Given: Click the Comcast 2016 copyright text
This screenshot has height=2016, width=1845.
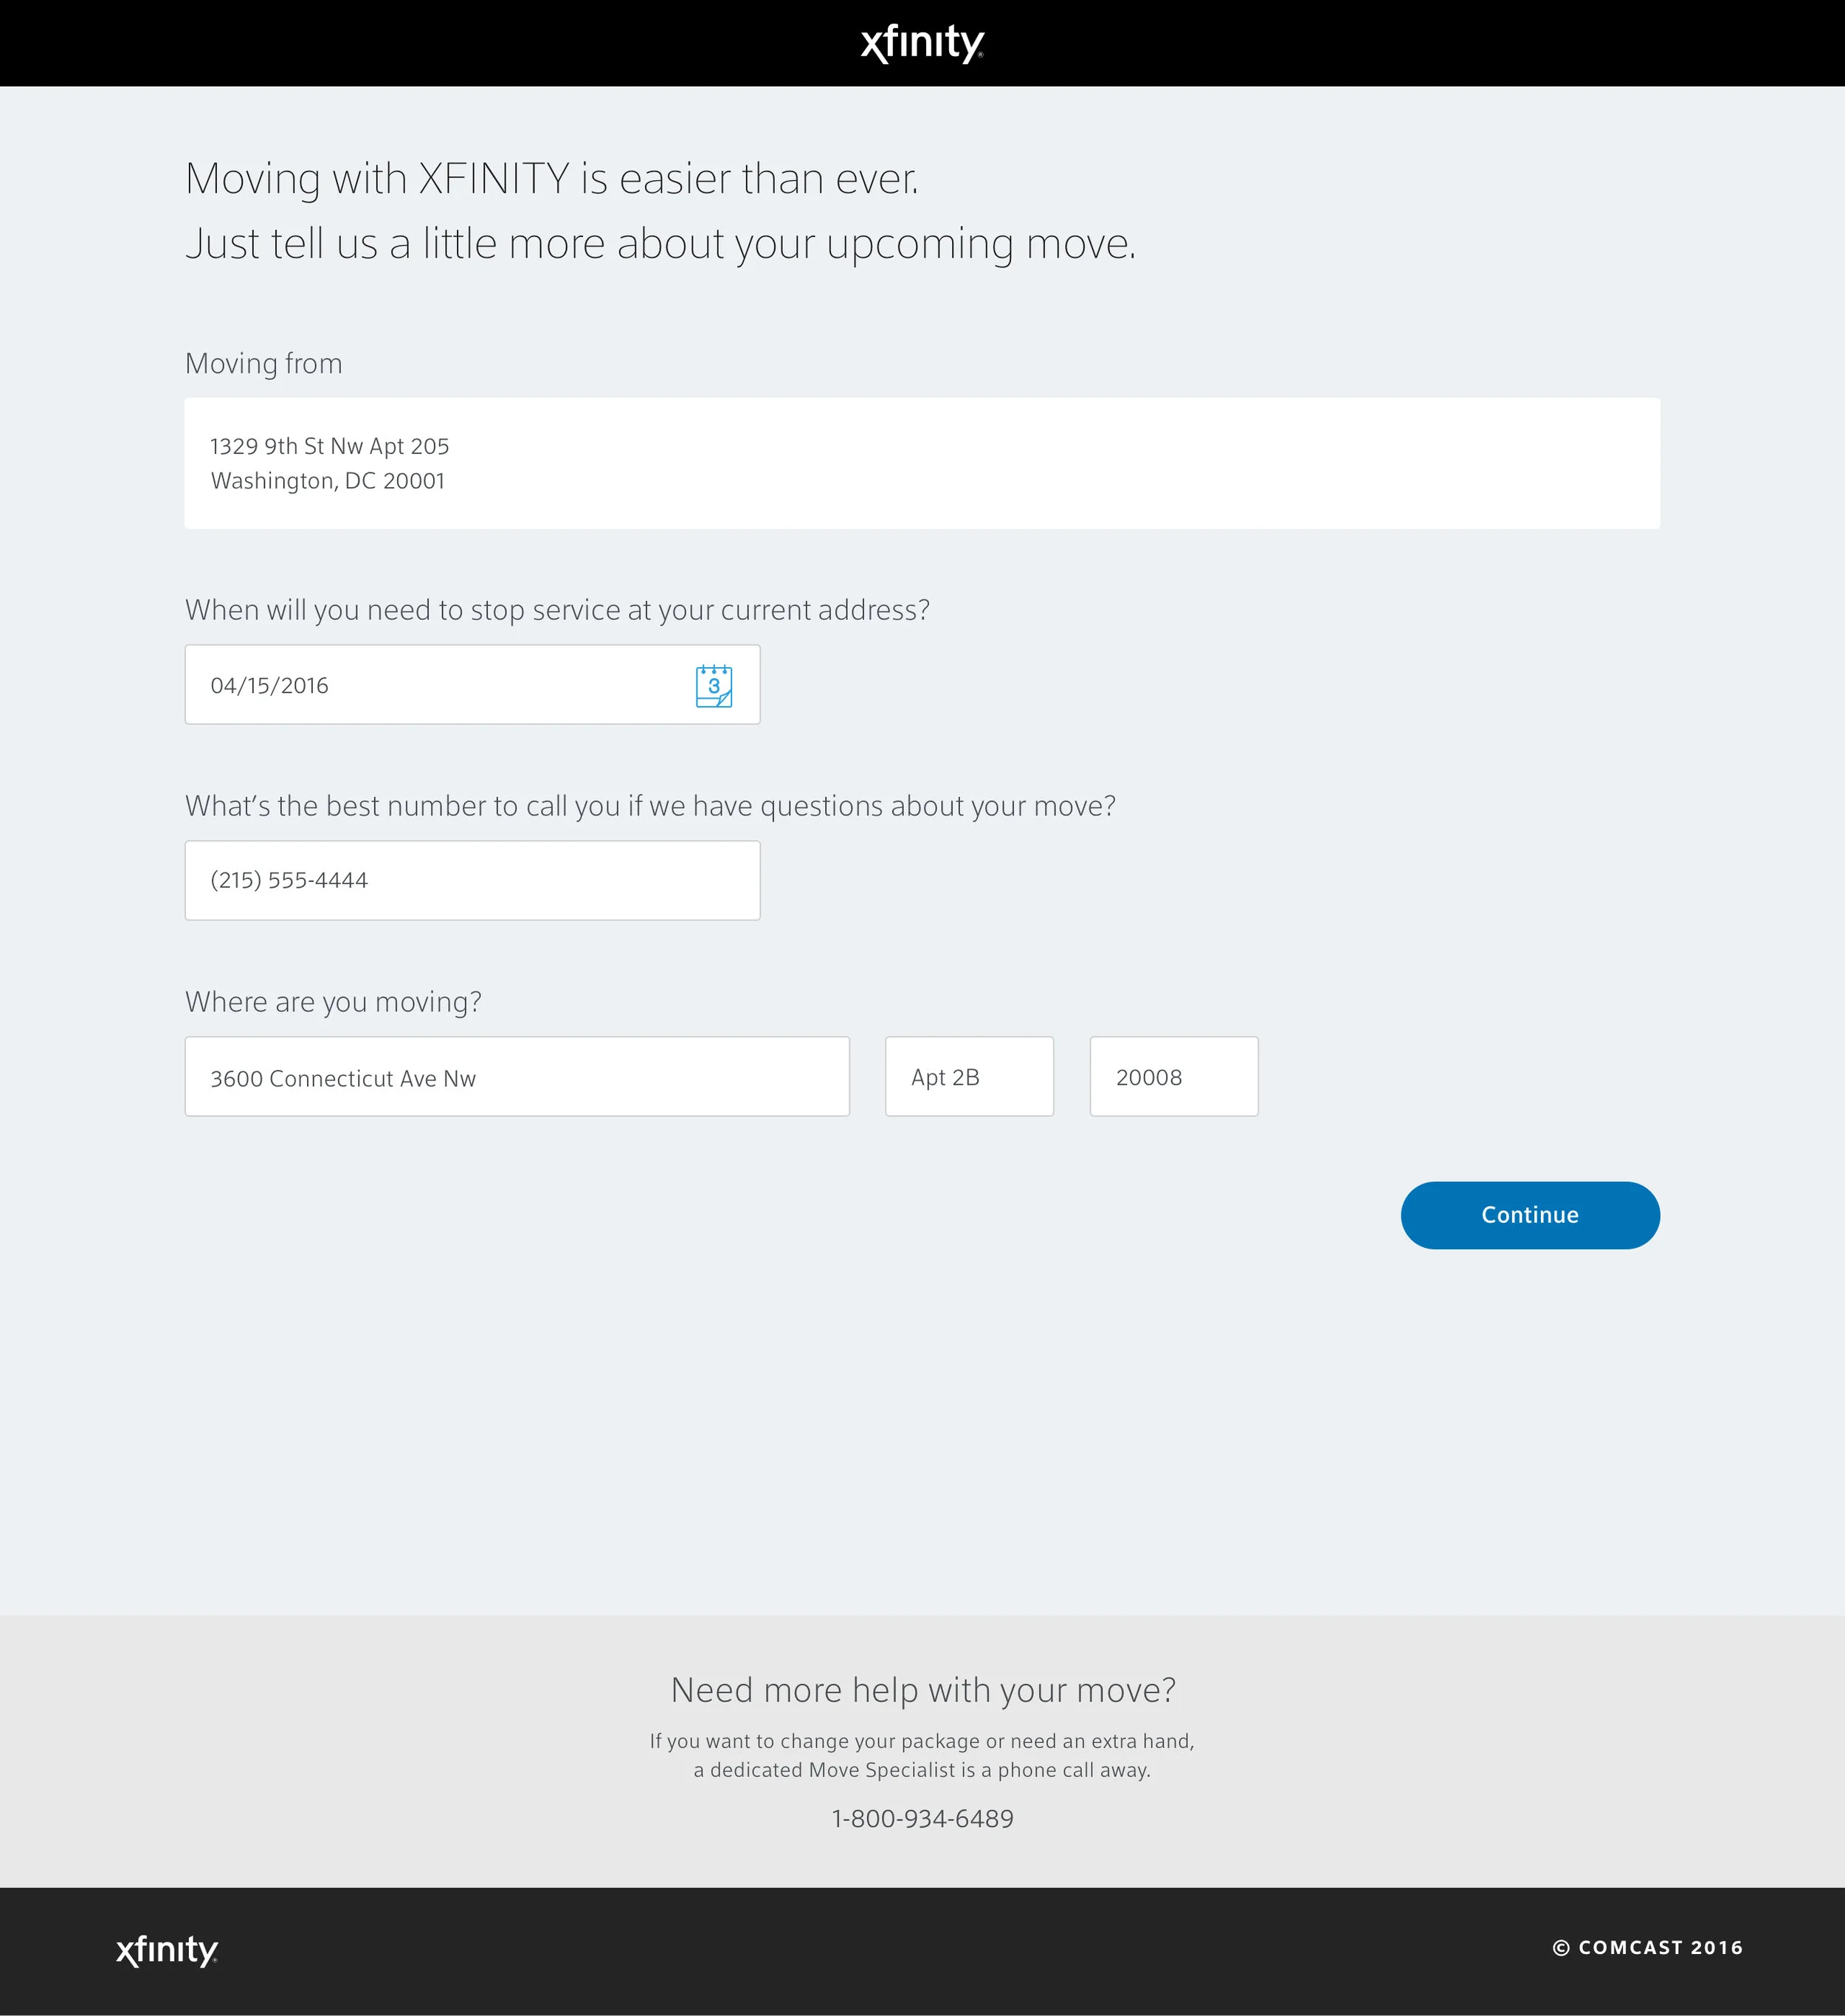Looking at the screenshot, I should point(1648,1947).
